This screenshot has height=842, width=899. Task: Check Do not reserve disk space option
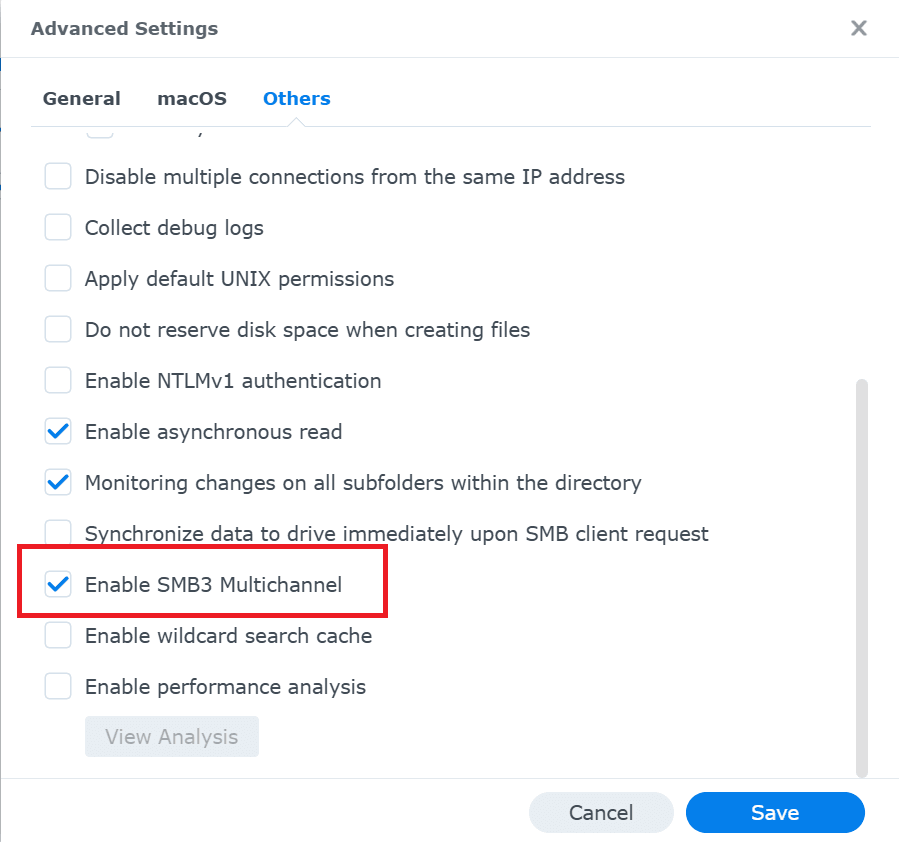point(58,329)
